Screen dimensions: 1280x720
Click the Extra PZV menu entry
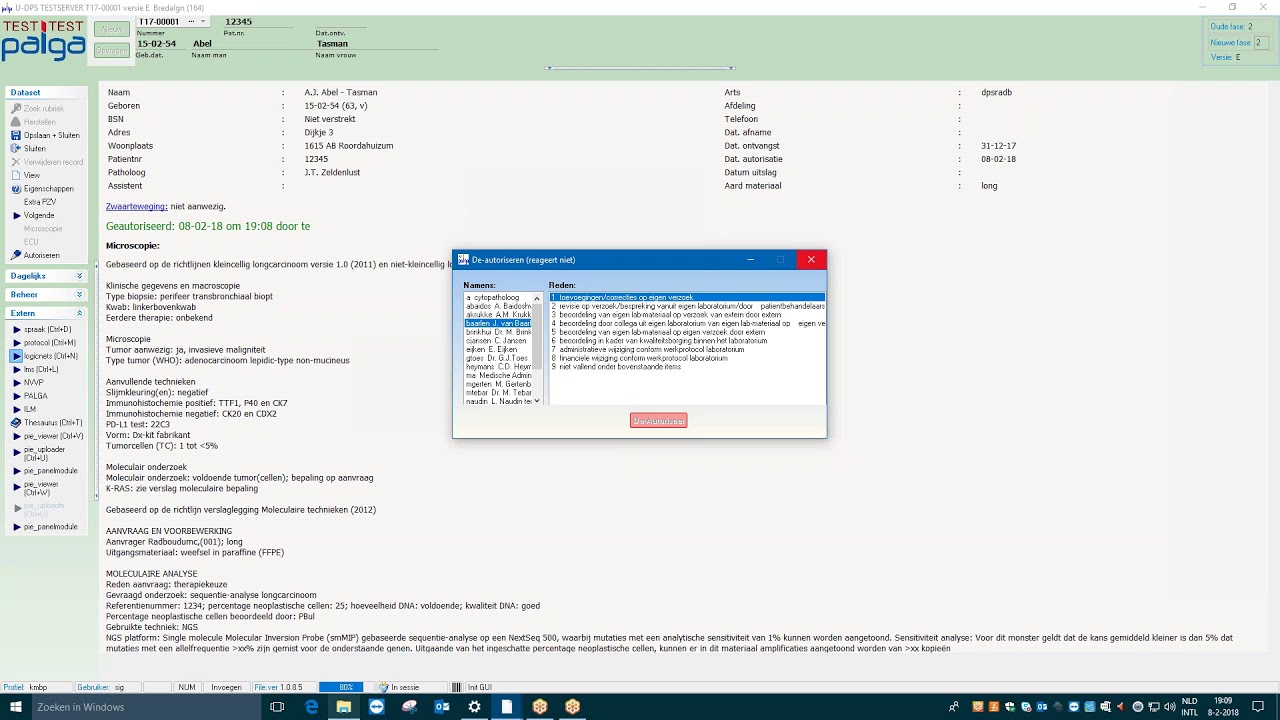pyautogui.click(x=40, y=202)
